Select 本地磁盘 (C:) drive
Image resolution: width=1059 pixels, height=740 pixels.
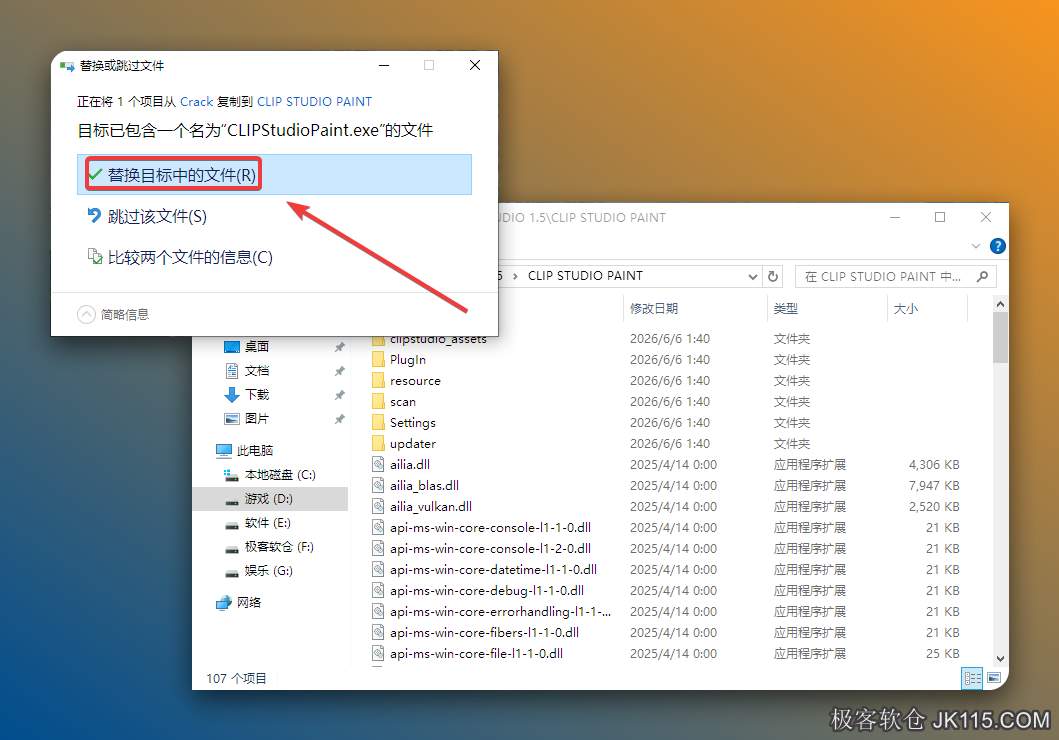(280, 475)
